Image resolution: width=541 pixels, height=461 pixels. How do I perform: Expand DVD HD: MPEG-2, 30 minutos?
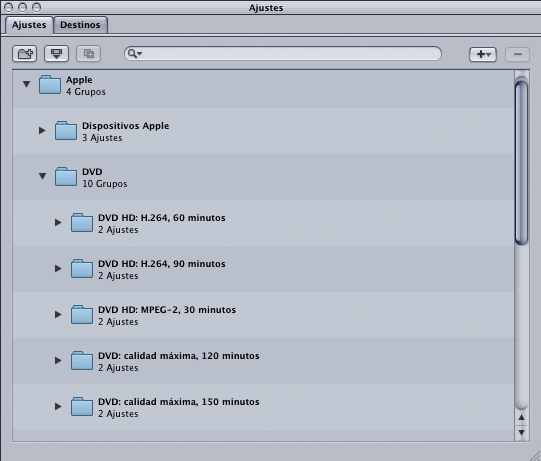pos(58,314)
